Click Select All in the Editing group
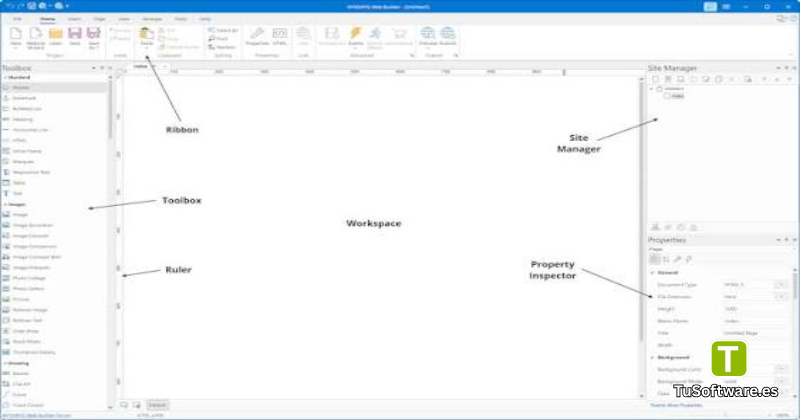The height and width of the screenshot is (420, 800). [x=223, y=31]
